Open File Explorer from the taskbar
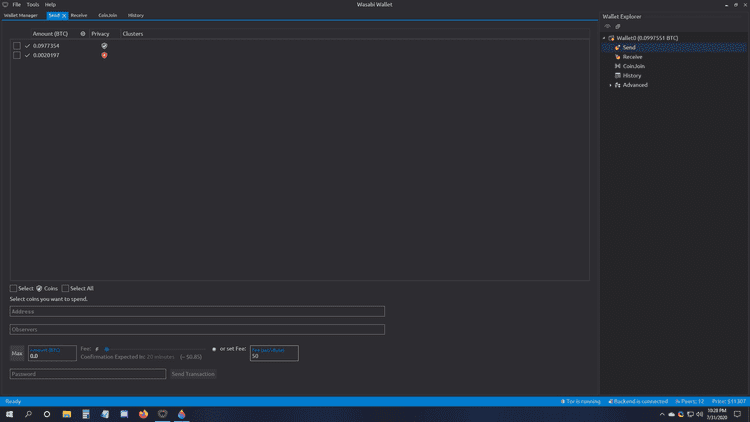 66,414
